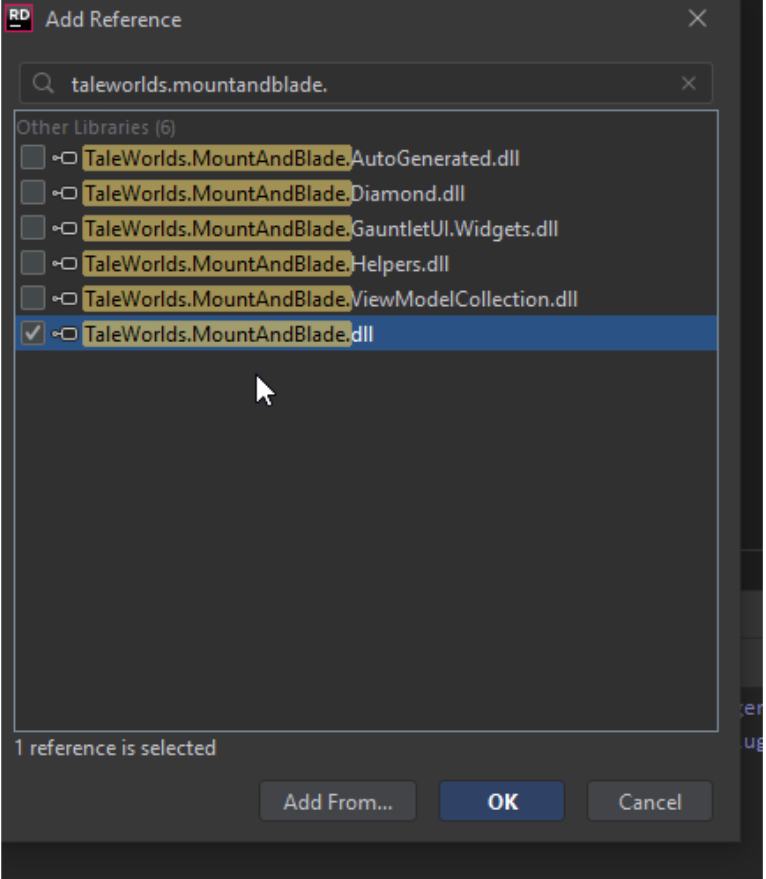Screen dimensions: 766x879
Task: Click the Rider RD logo icon
Action: click(19, 18)
